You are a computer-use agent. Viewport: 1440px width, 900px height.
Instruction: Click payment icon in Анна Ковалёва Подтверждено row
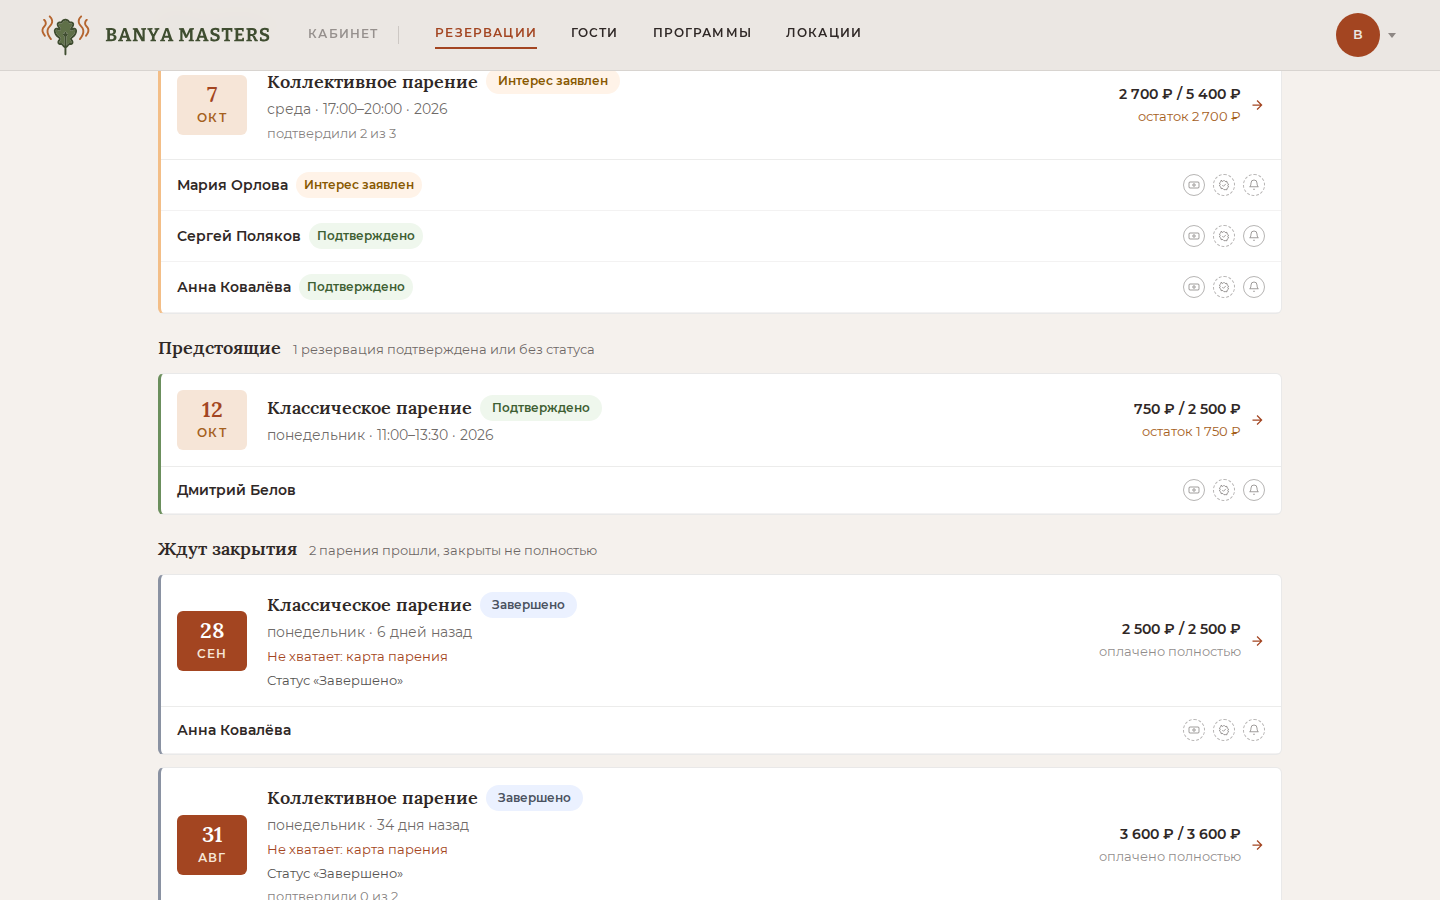[x=1194, y=287]
